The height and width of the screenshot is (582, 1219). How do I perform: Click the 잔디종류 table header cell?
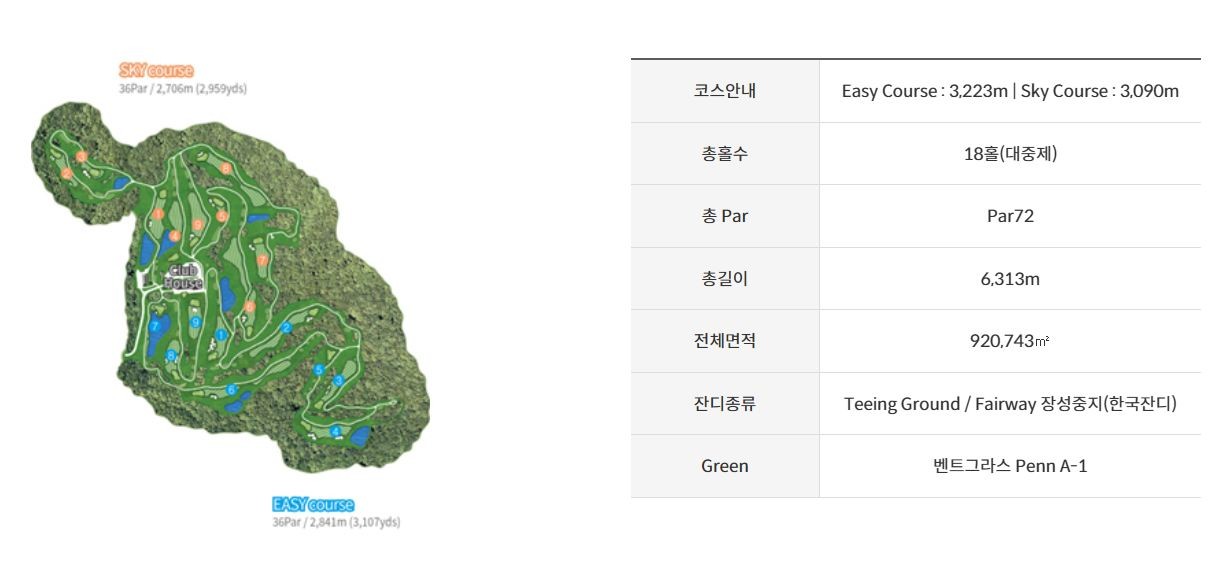point(725,404)
